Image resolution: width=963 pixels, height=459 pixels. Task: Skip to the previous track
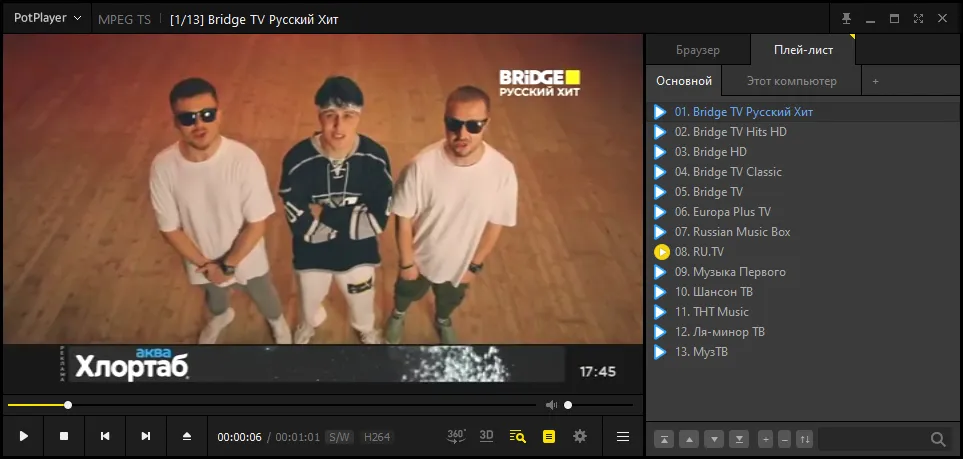[x=105, y=436]
